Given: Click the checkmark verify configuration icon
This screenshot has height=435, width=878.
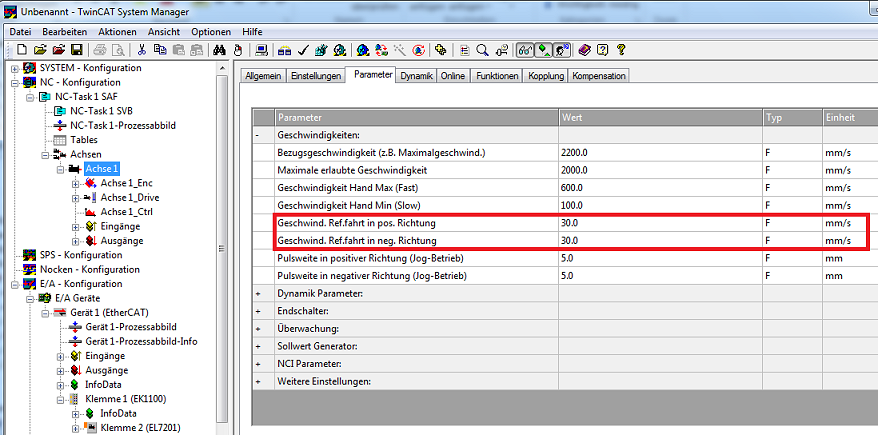Looking at the screenshot, I should click(x=303, y=50).
